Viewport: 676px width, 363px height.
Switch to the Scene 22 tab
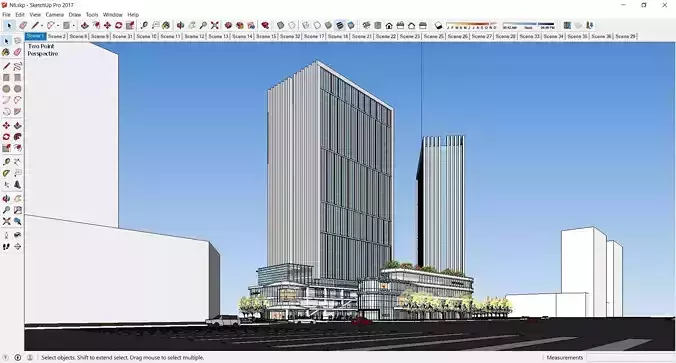click(x=385, y=36)
